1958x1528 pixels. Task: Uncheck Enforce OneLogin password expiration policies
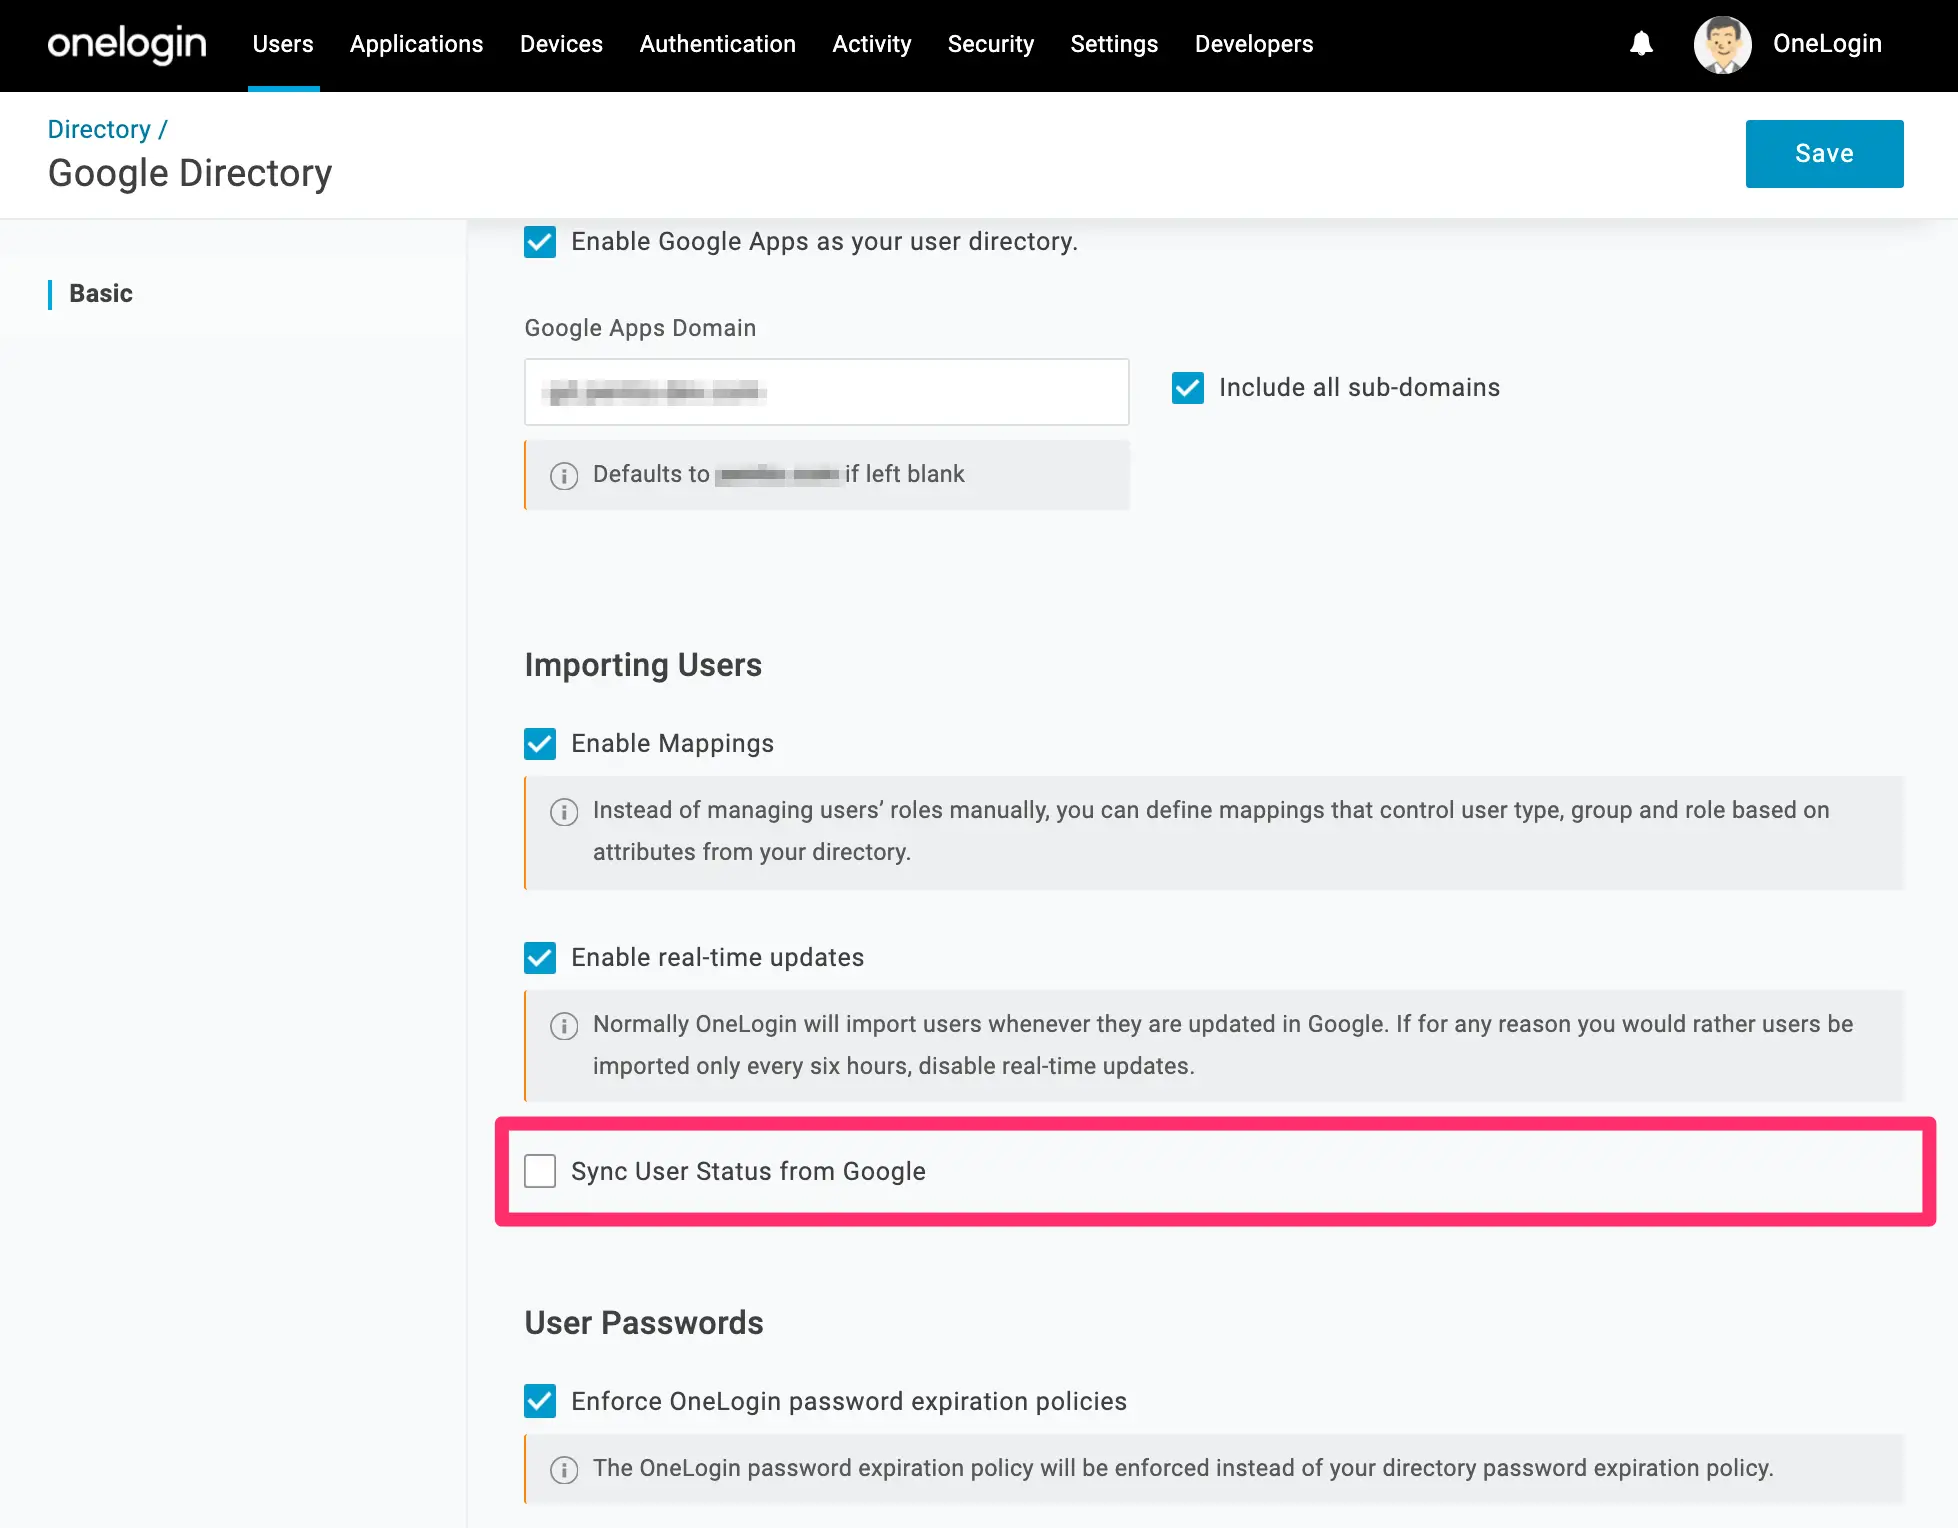coord(540,1402)
